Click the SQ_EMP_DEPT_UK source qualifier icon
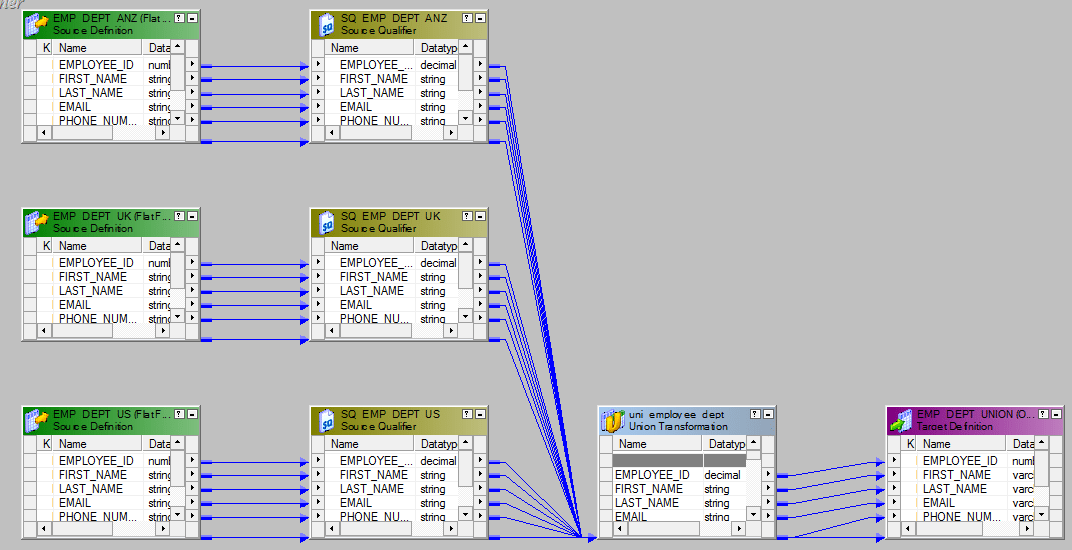1072x550 pixels. pyautogui.click(x=327, y=222)
